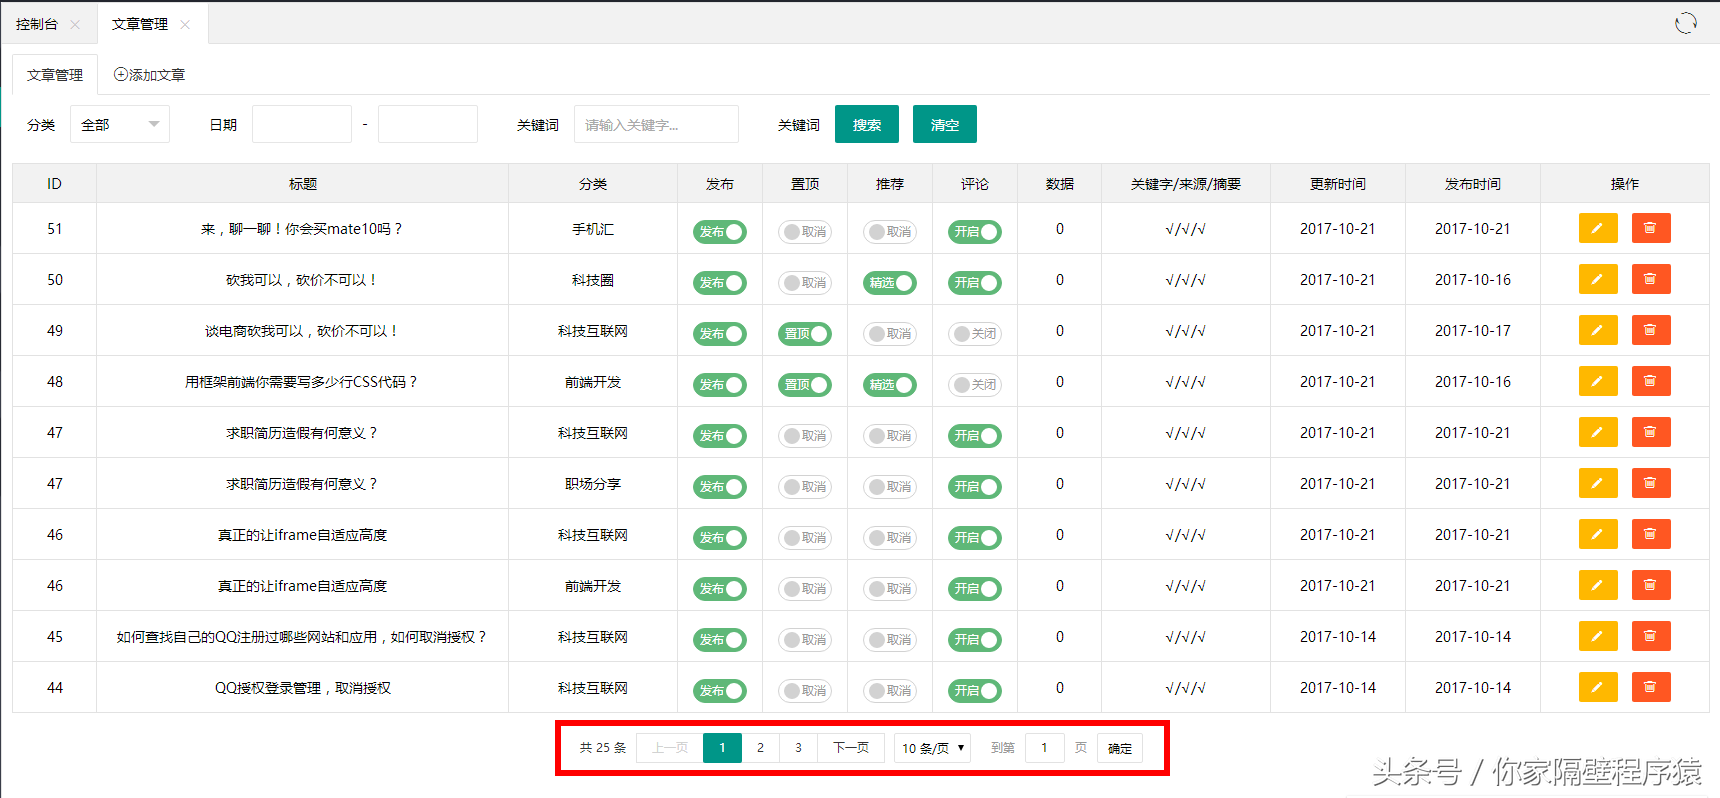Delete article 47 in the 科技互联网 category
Screen dimensions: 1720x798
point(1651,432)
